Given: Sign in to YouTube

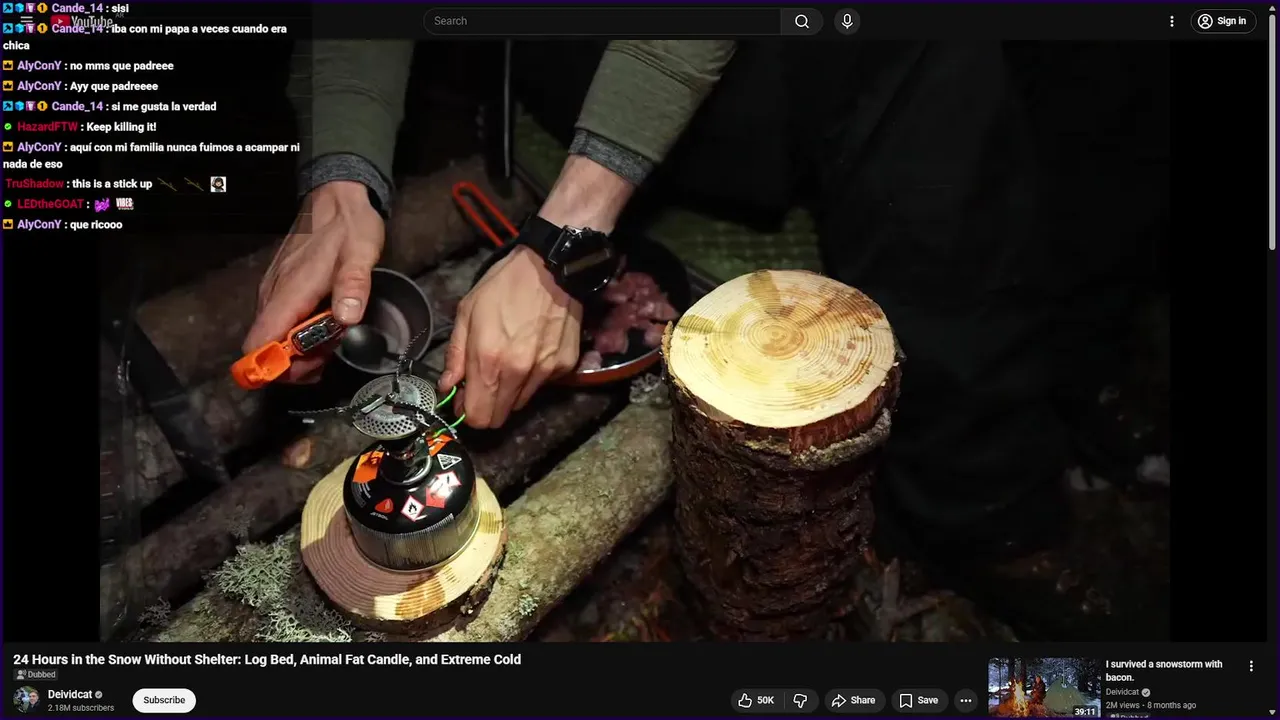Looking at the screenshot, I should click(x=1223, y=21).
